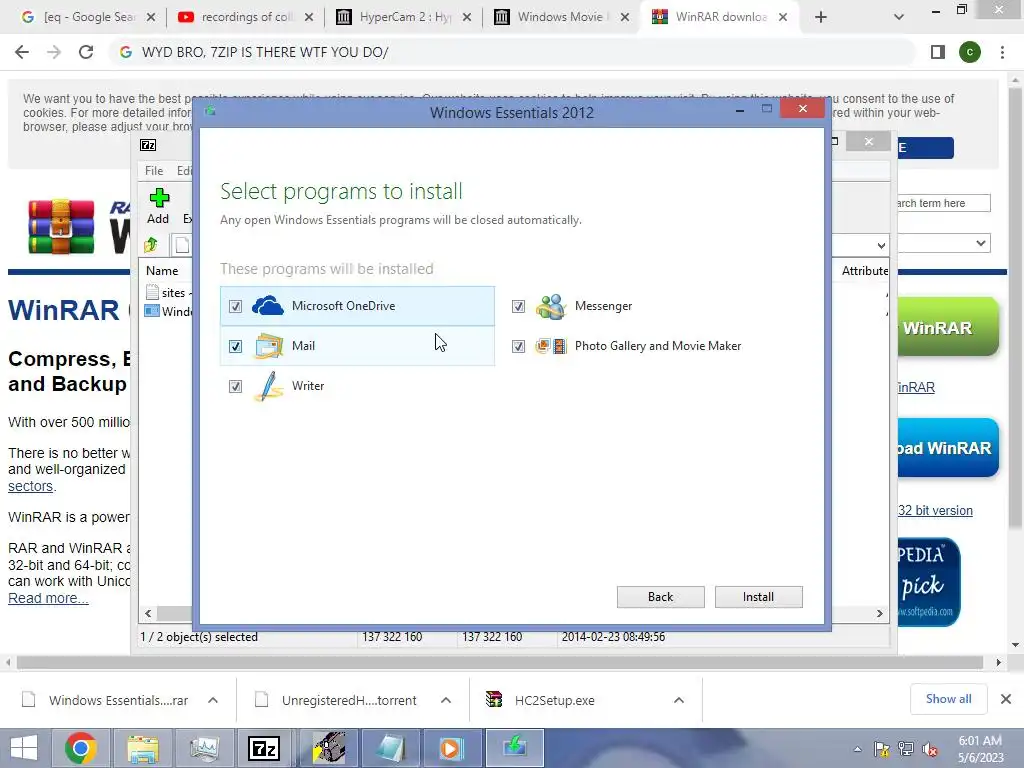
Task: Click the taskbar clock showing 6:01 AM
Action: coord(980,749)
